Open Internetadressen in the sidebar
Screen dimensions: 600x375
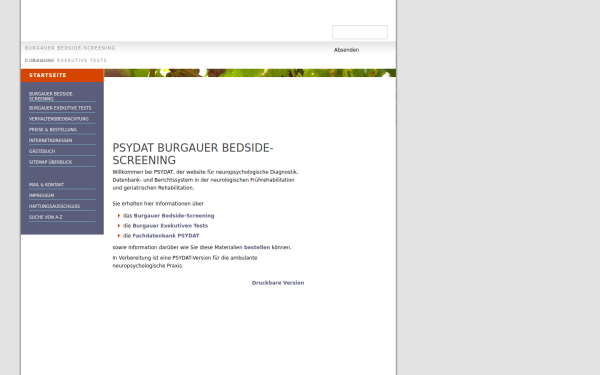(x=62, y=140)
